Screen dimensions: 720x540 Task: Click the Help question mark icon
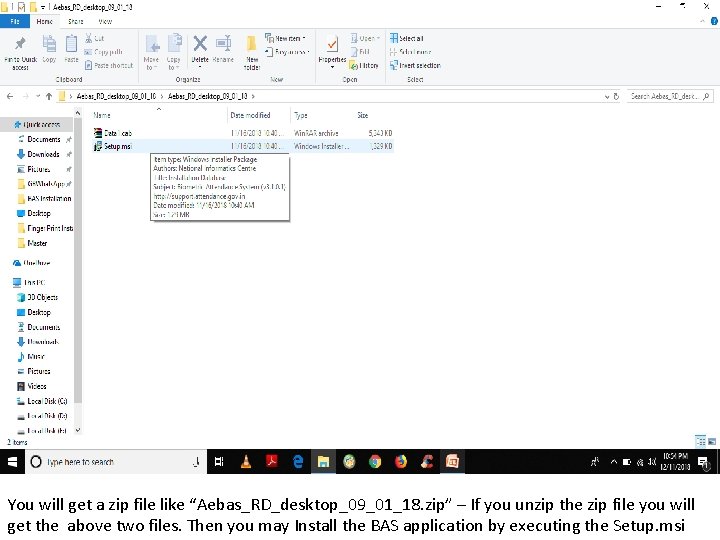click(714, 21)
